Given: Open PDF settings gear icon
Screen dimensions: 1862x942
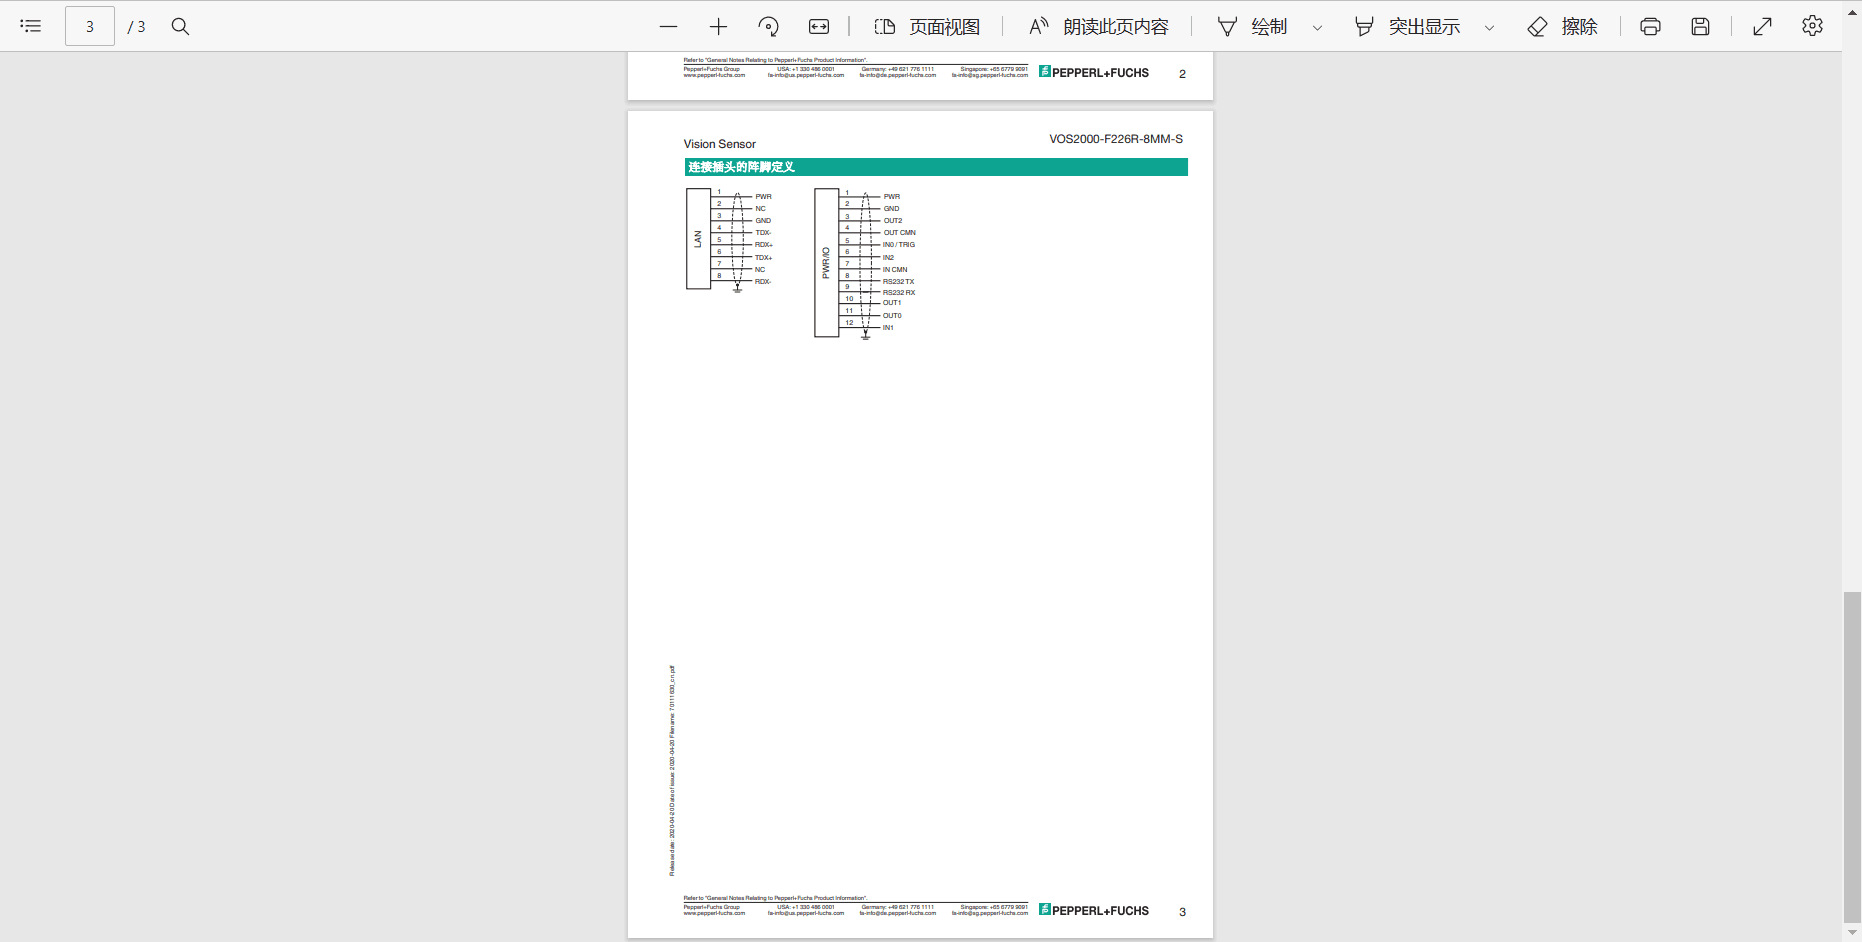Looking at the screenshot, I should pos(1812,26).
